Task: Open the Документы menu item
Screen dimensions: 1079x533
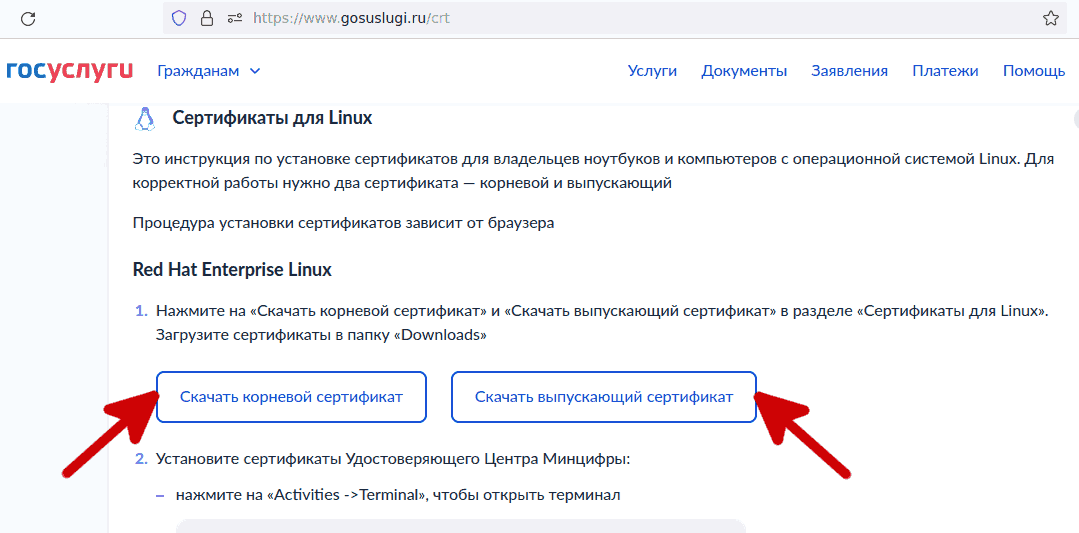Action: pyautogui.click(x=745, y=71)
